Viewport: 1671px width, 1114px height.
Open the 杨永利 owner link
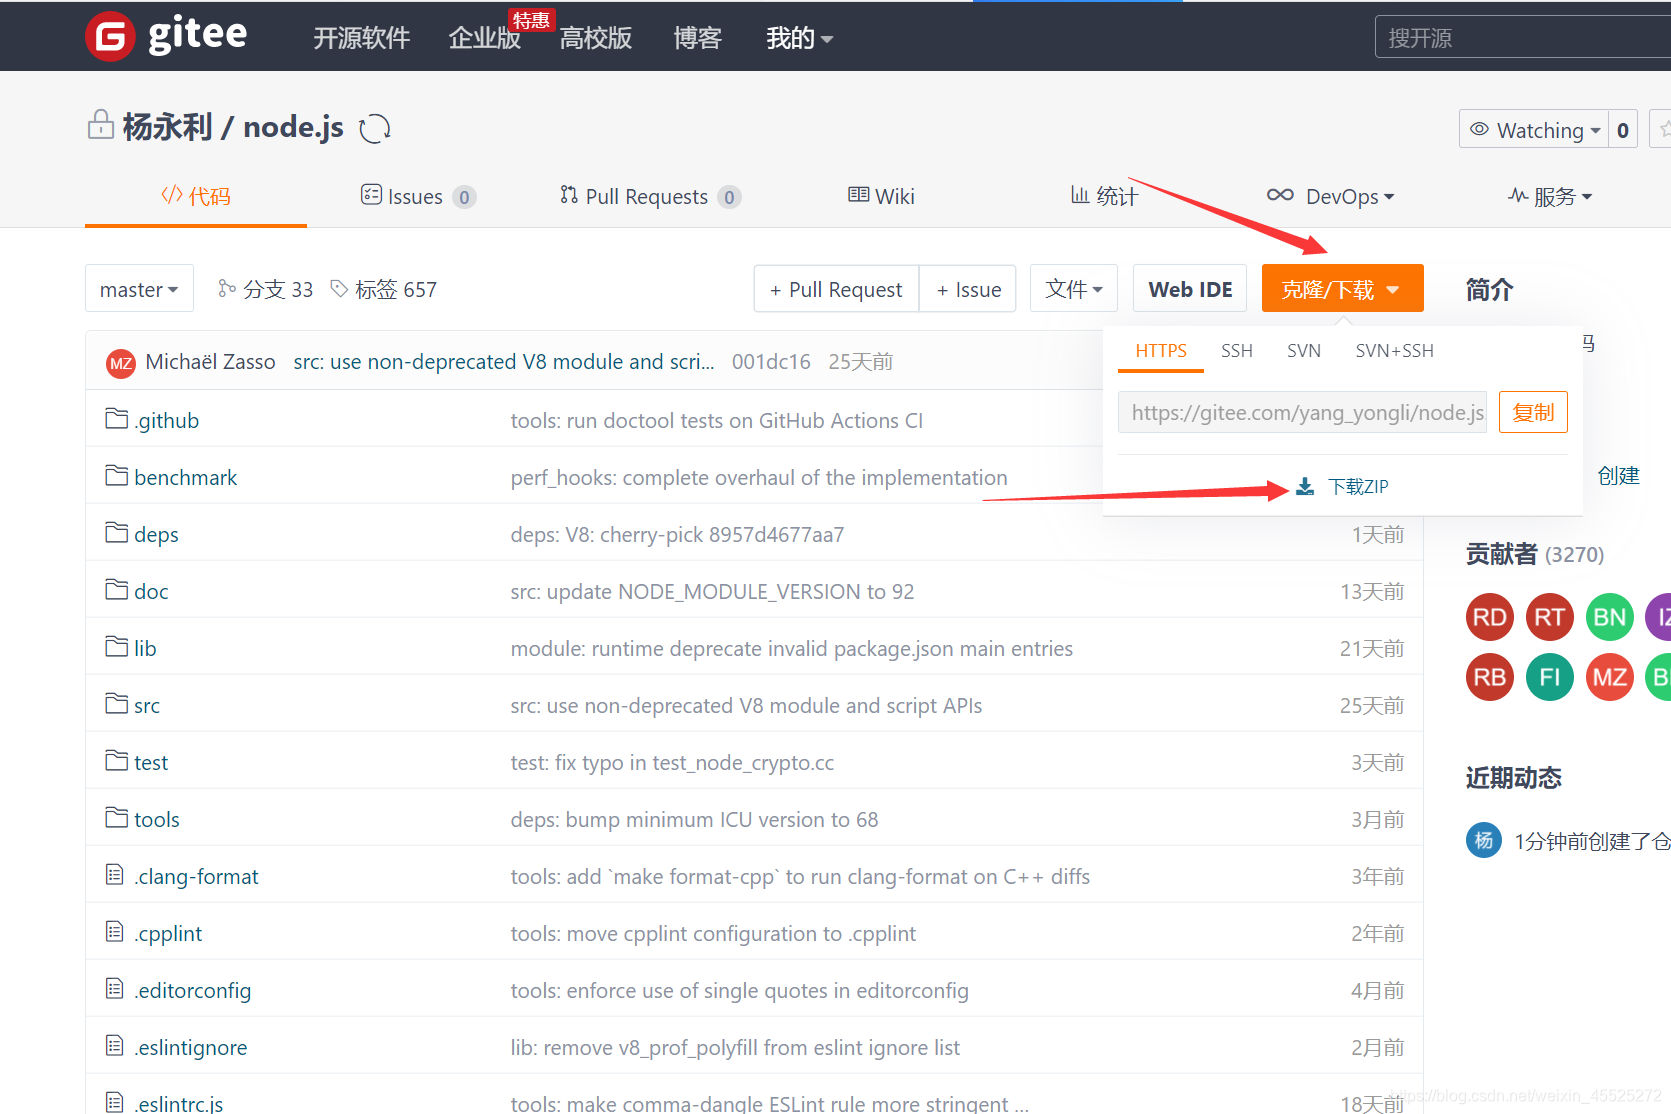pyautogui.click(x=167, y=127)
